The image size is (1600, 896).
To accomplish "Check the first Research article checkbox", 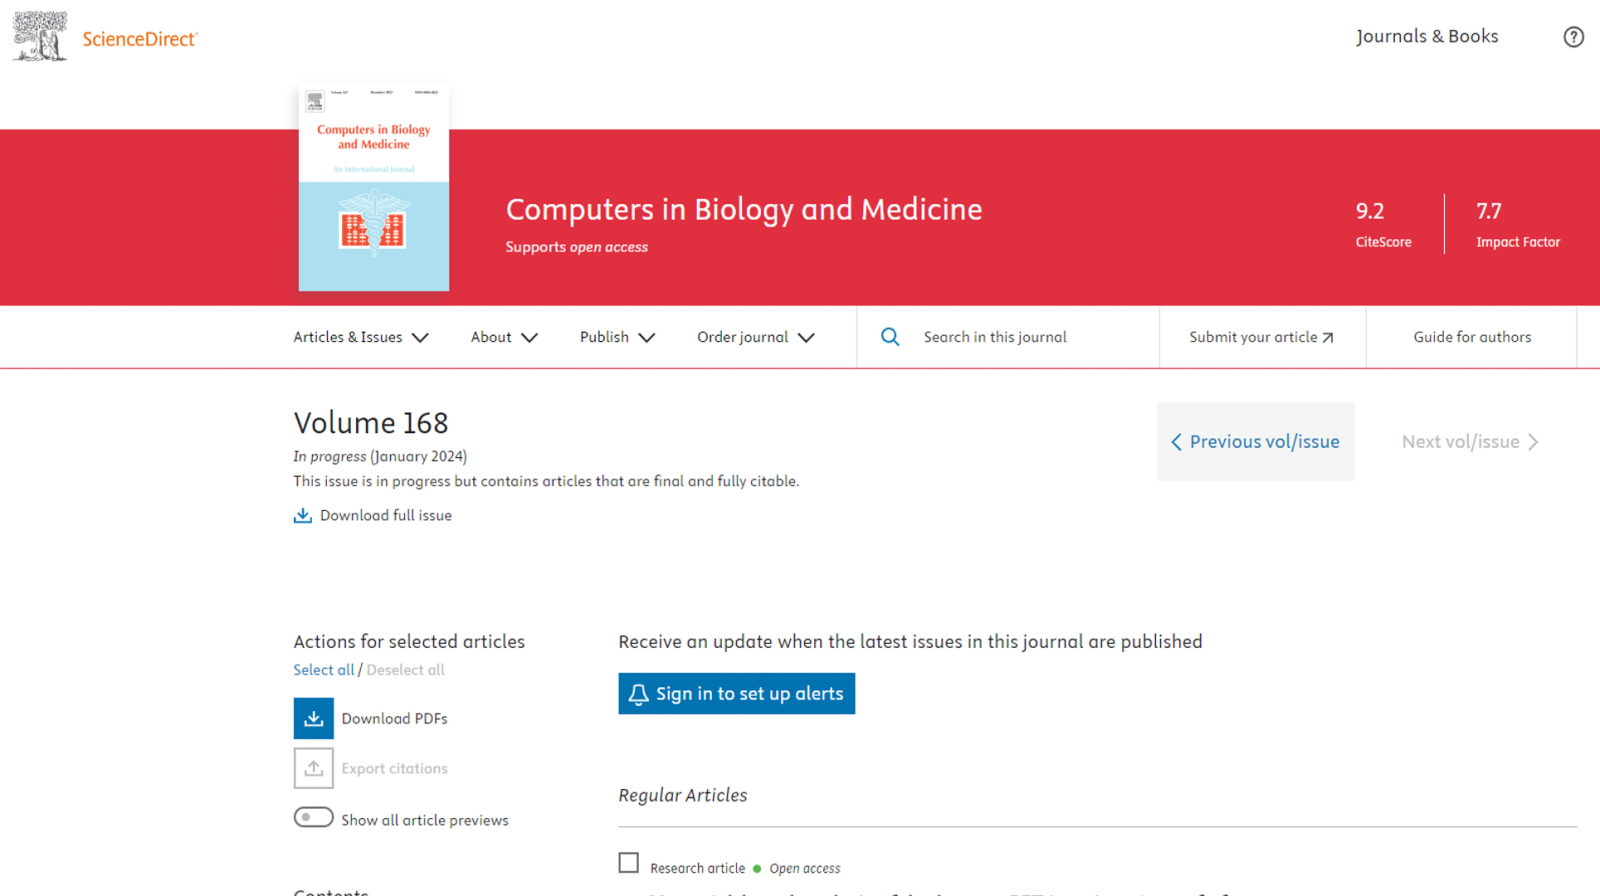I will click(x=628, y=862).
